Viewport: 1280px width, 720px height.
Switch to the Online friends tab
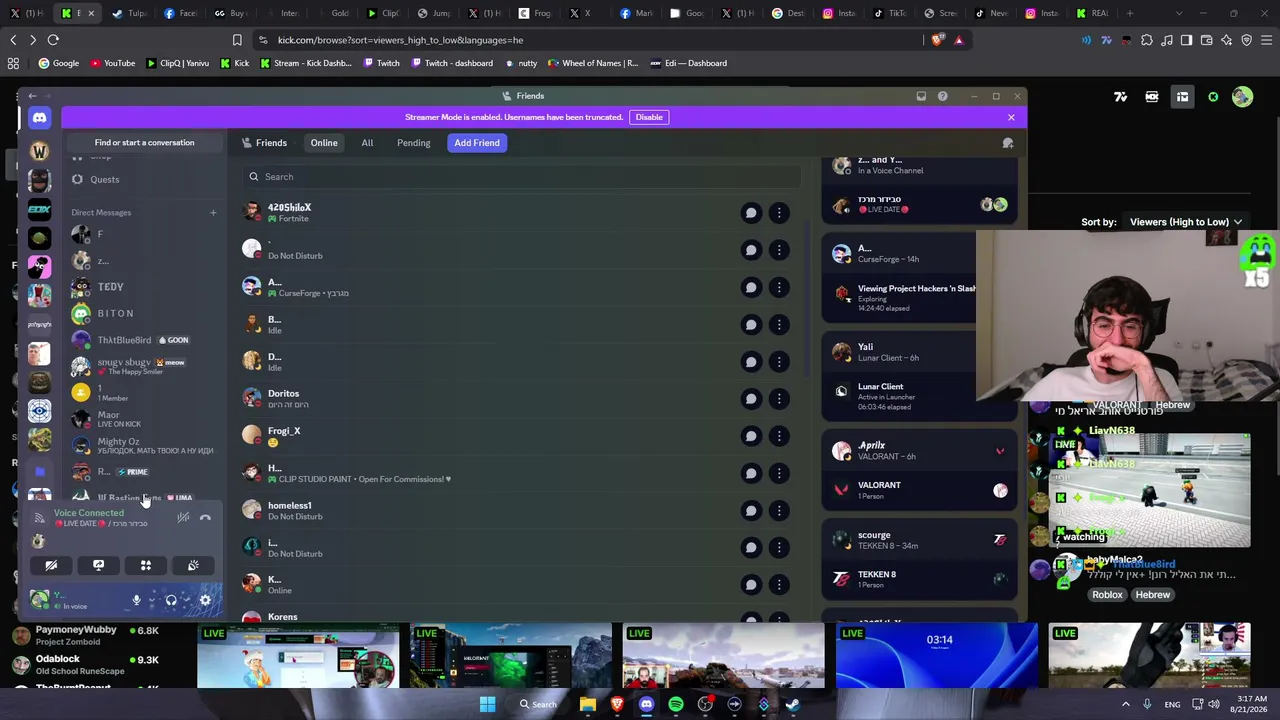(x=324, y=143)
